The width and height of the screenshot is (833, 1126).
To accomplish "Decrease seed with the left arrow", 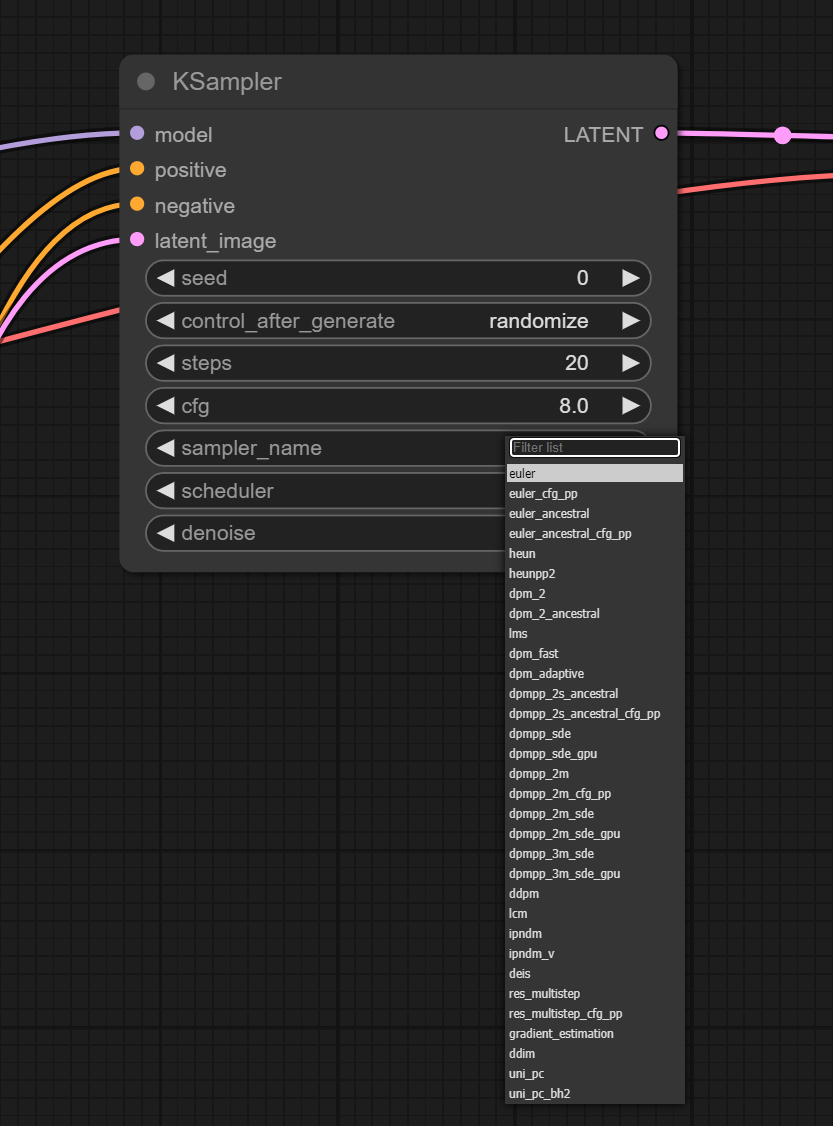I will point(166,278).
